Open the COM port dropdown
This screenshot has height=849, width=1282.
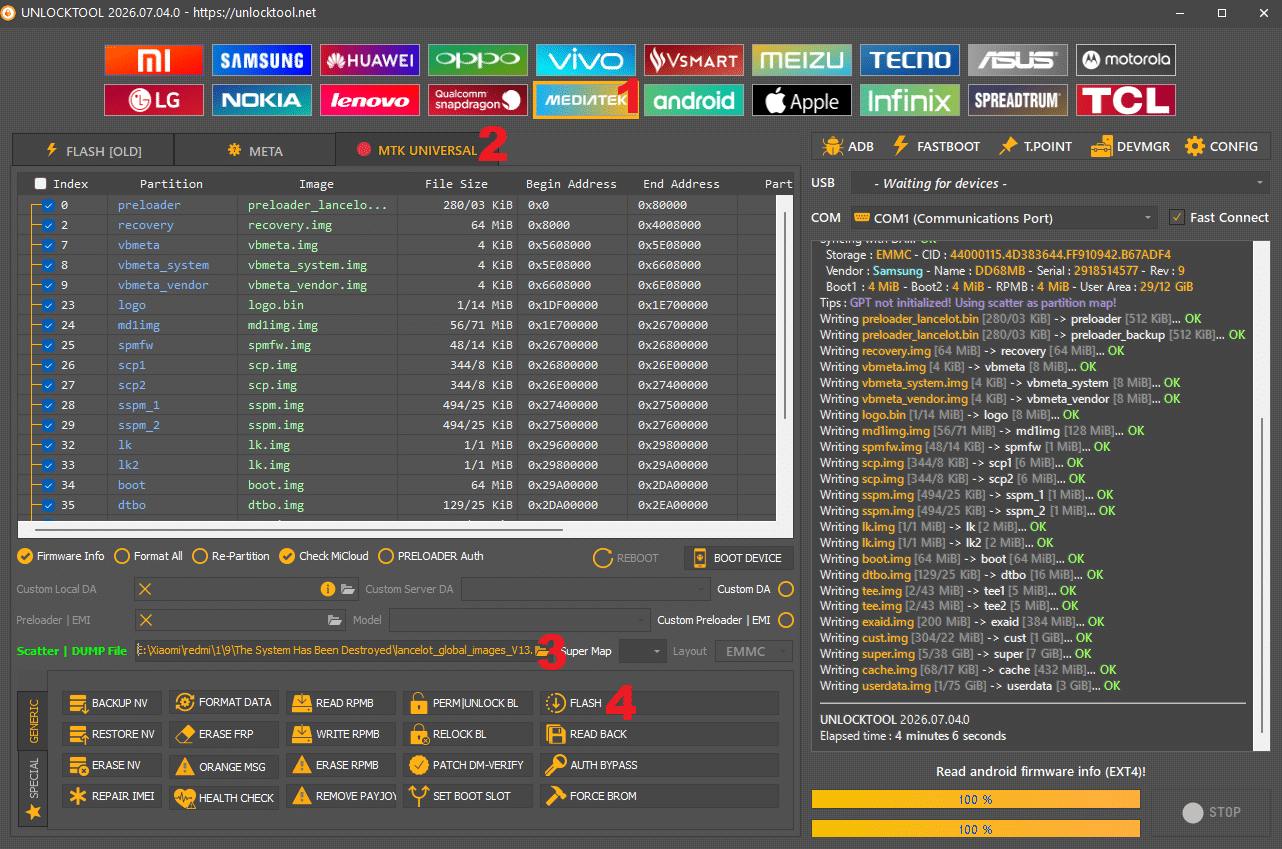click(x=1003, y=217)
